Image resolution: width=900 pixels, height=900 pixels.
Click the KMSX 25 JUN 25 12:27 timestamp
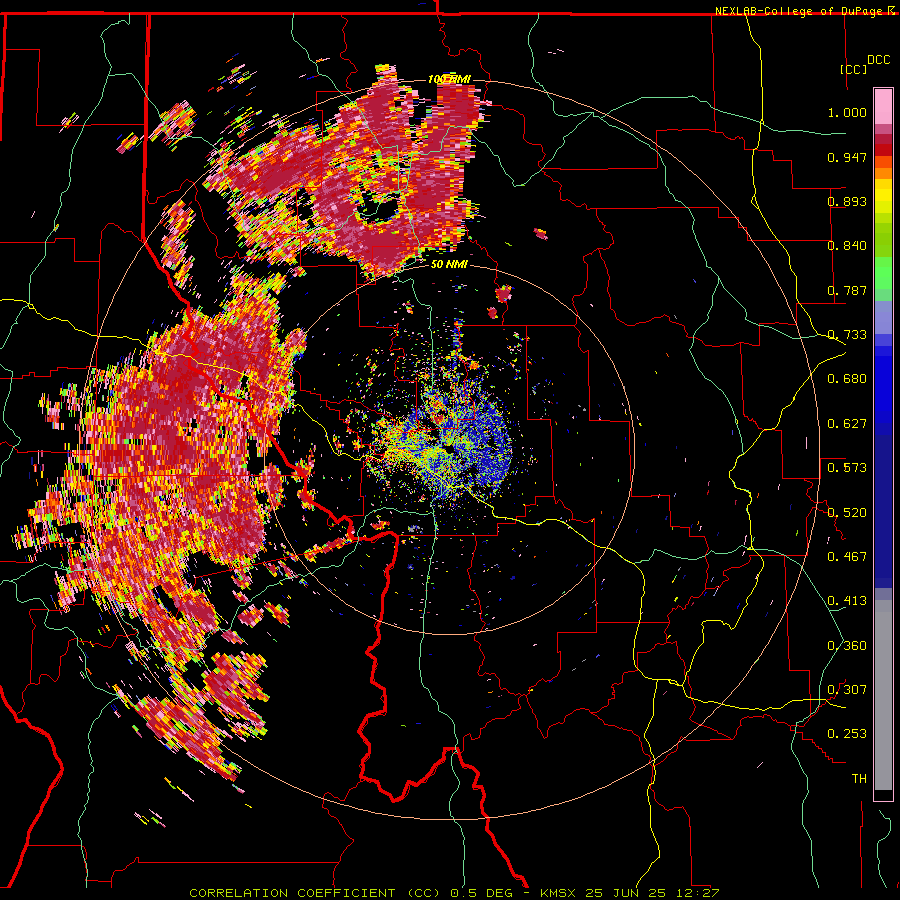pos(630,893)
